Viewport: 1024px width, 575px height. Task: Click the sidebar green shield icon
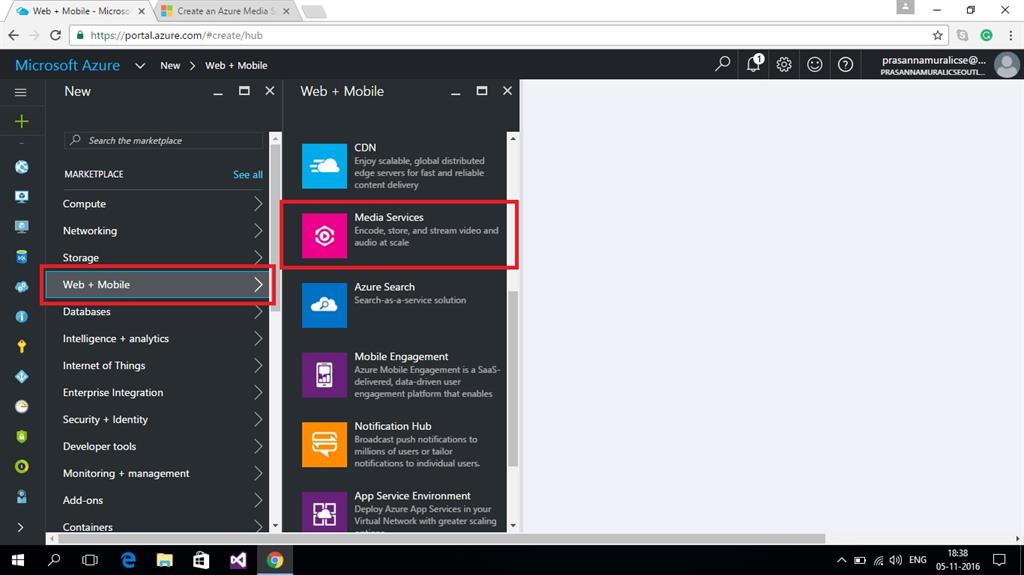pos(22,436)
